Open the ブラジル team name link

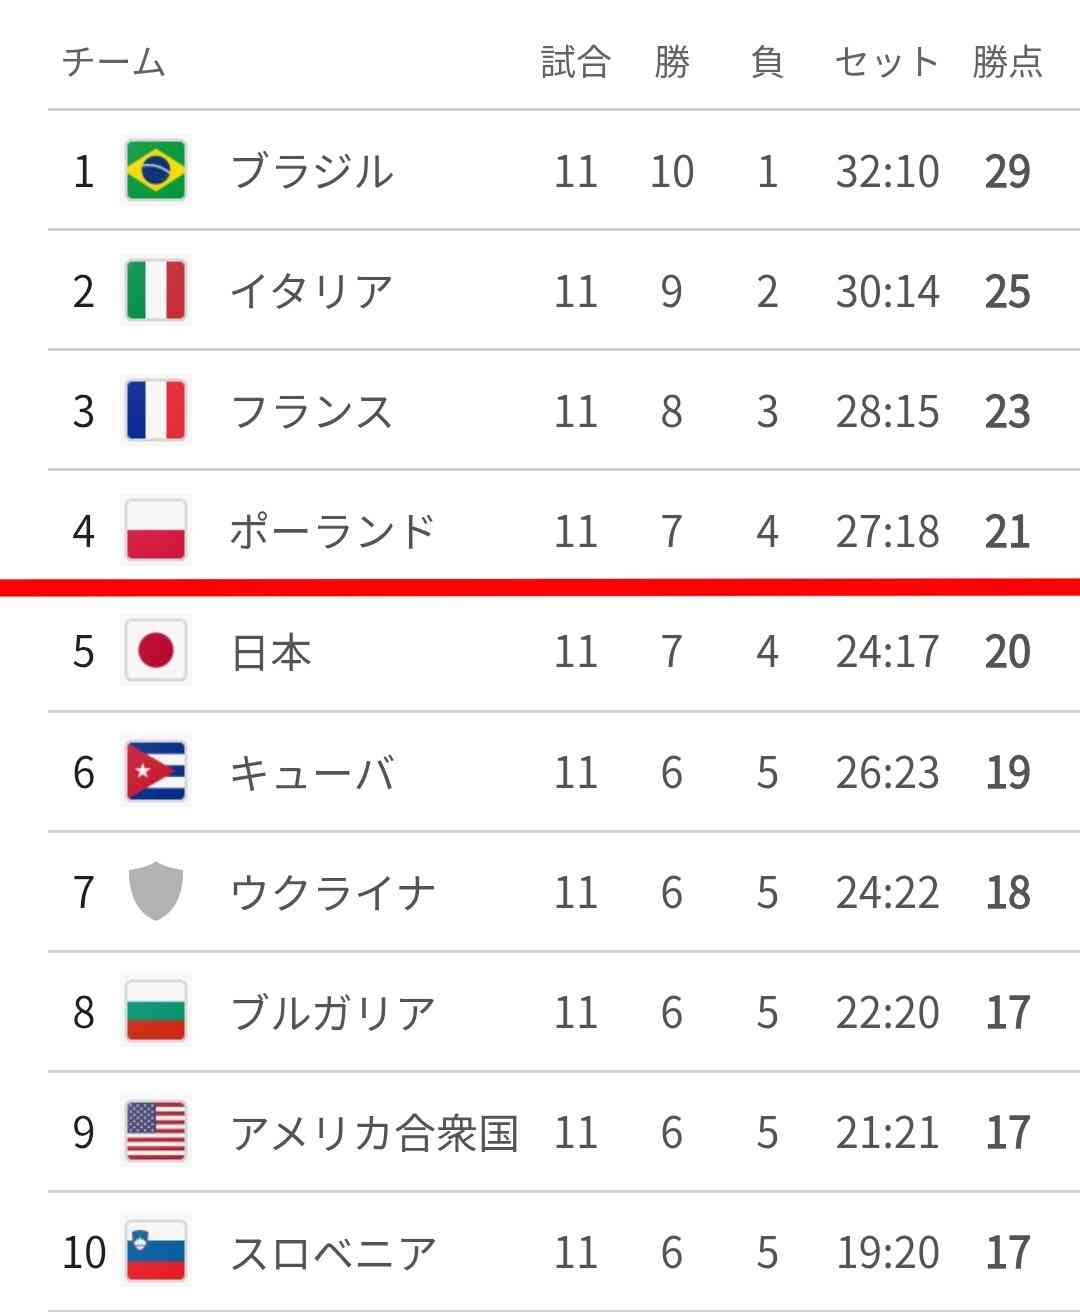(312, 171)
